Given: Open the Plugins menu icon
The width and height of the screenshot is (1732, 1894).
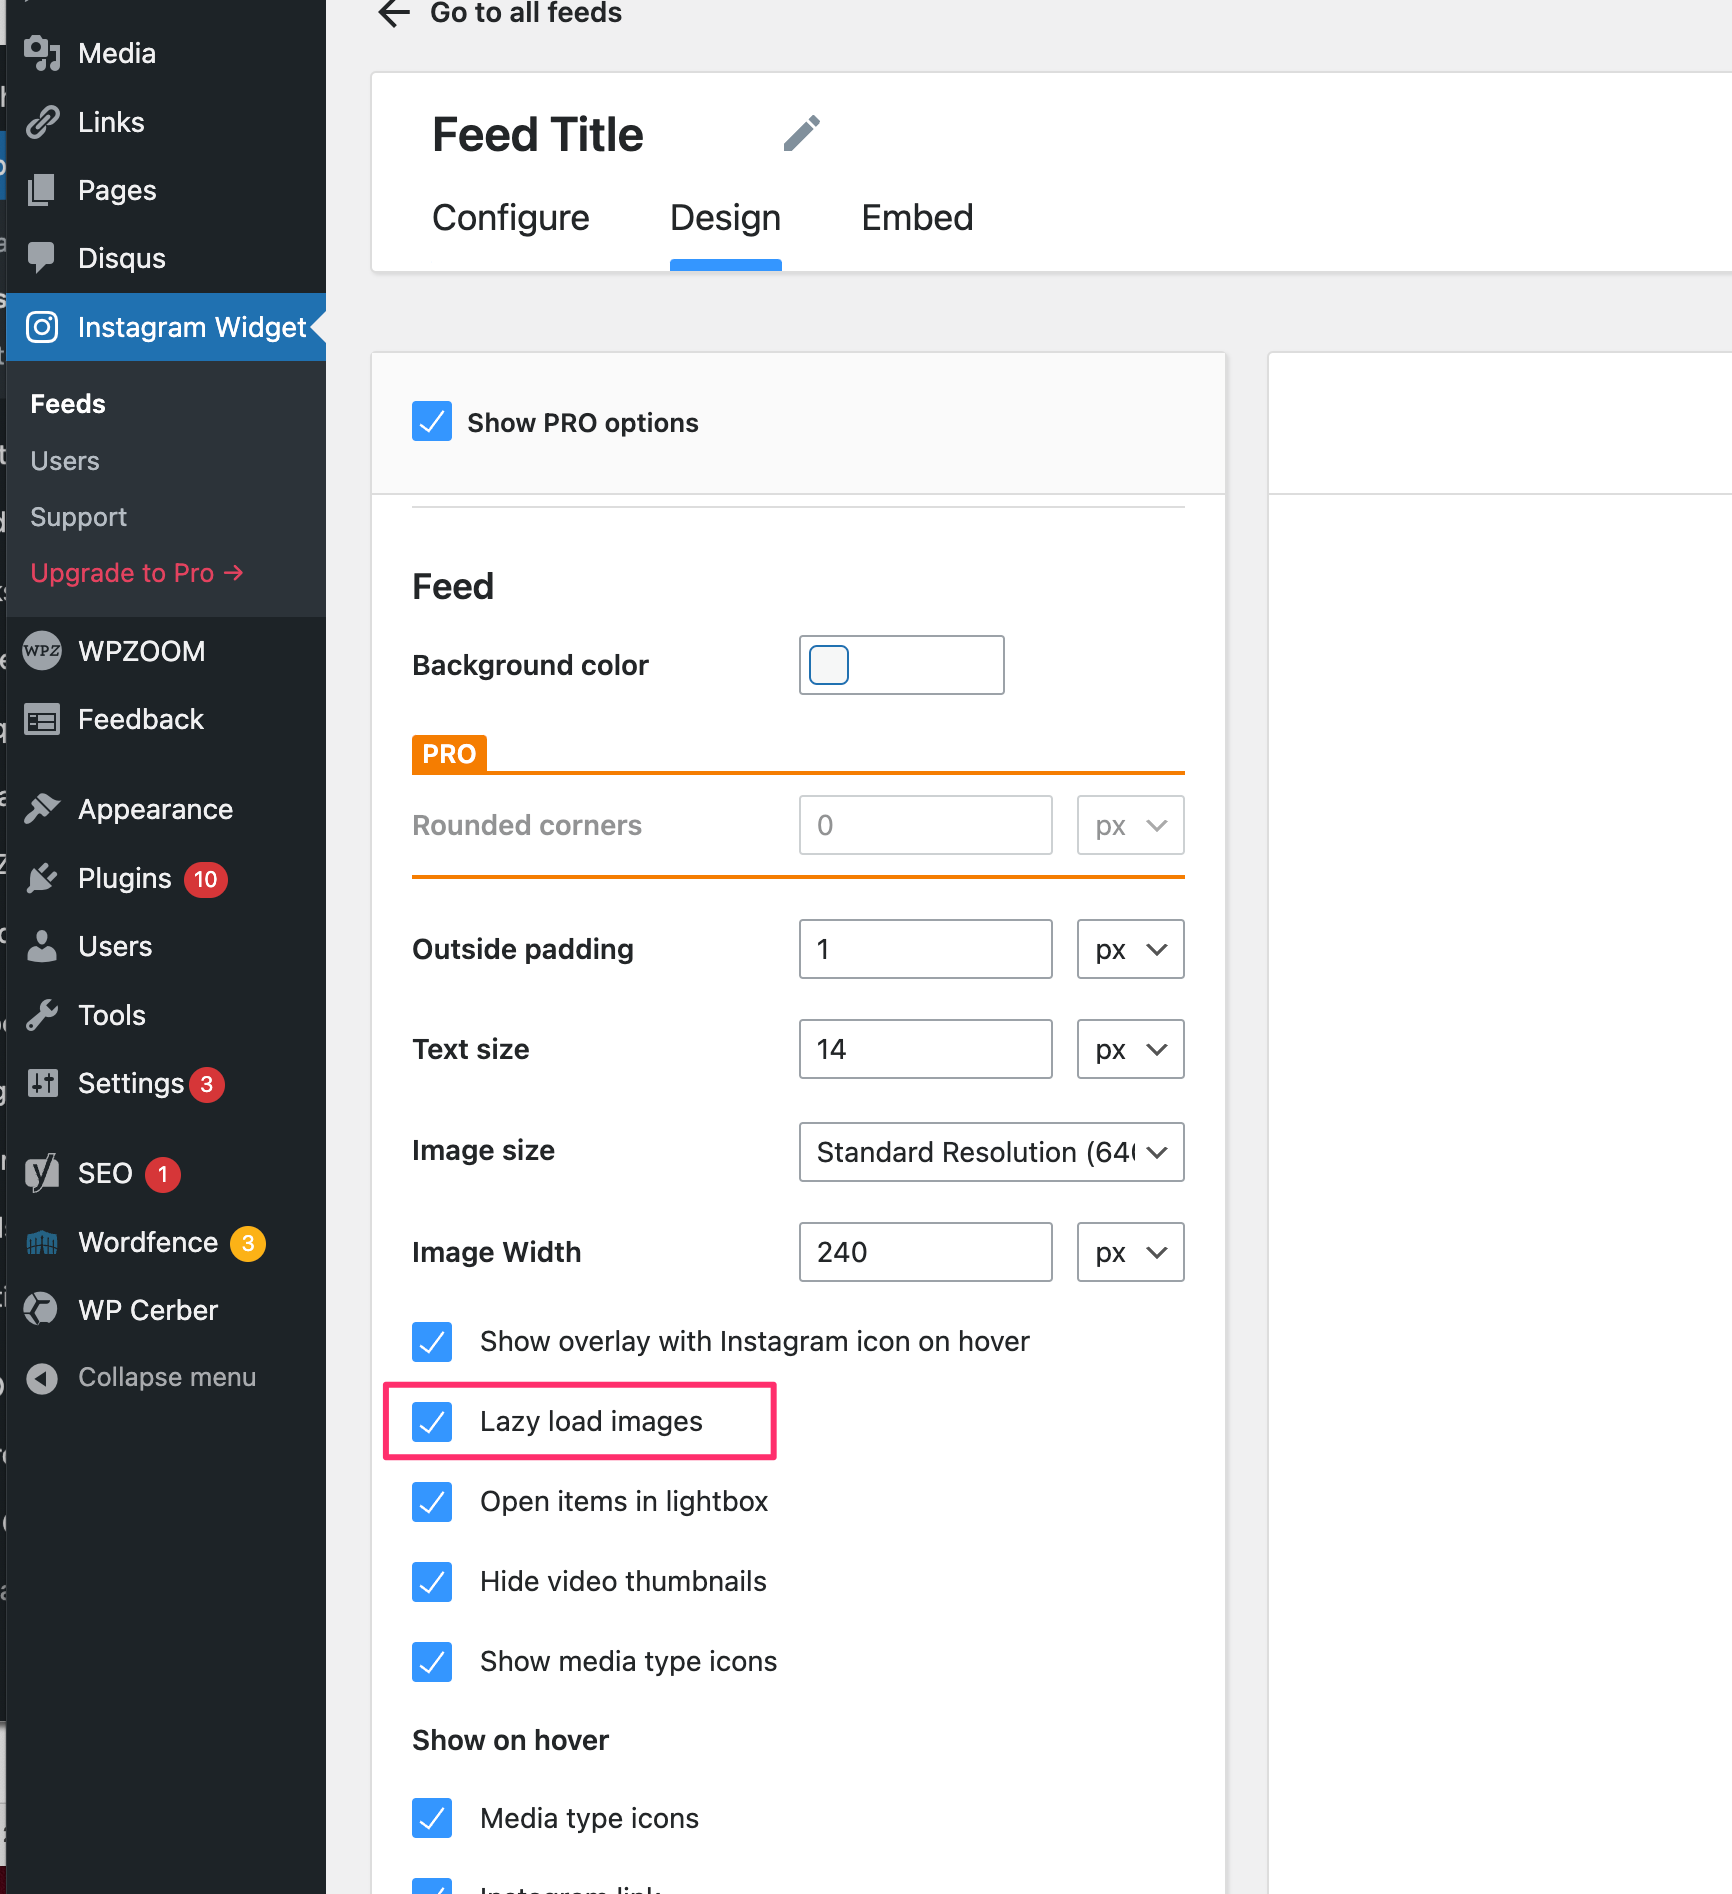Looking at the screenshot, I should (42, 878).
